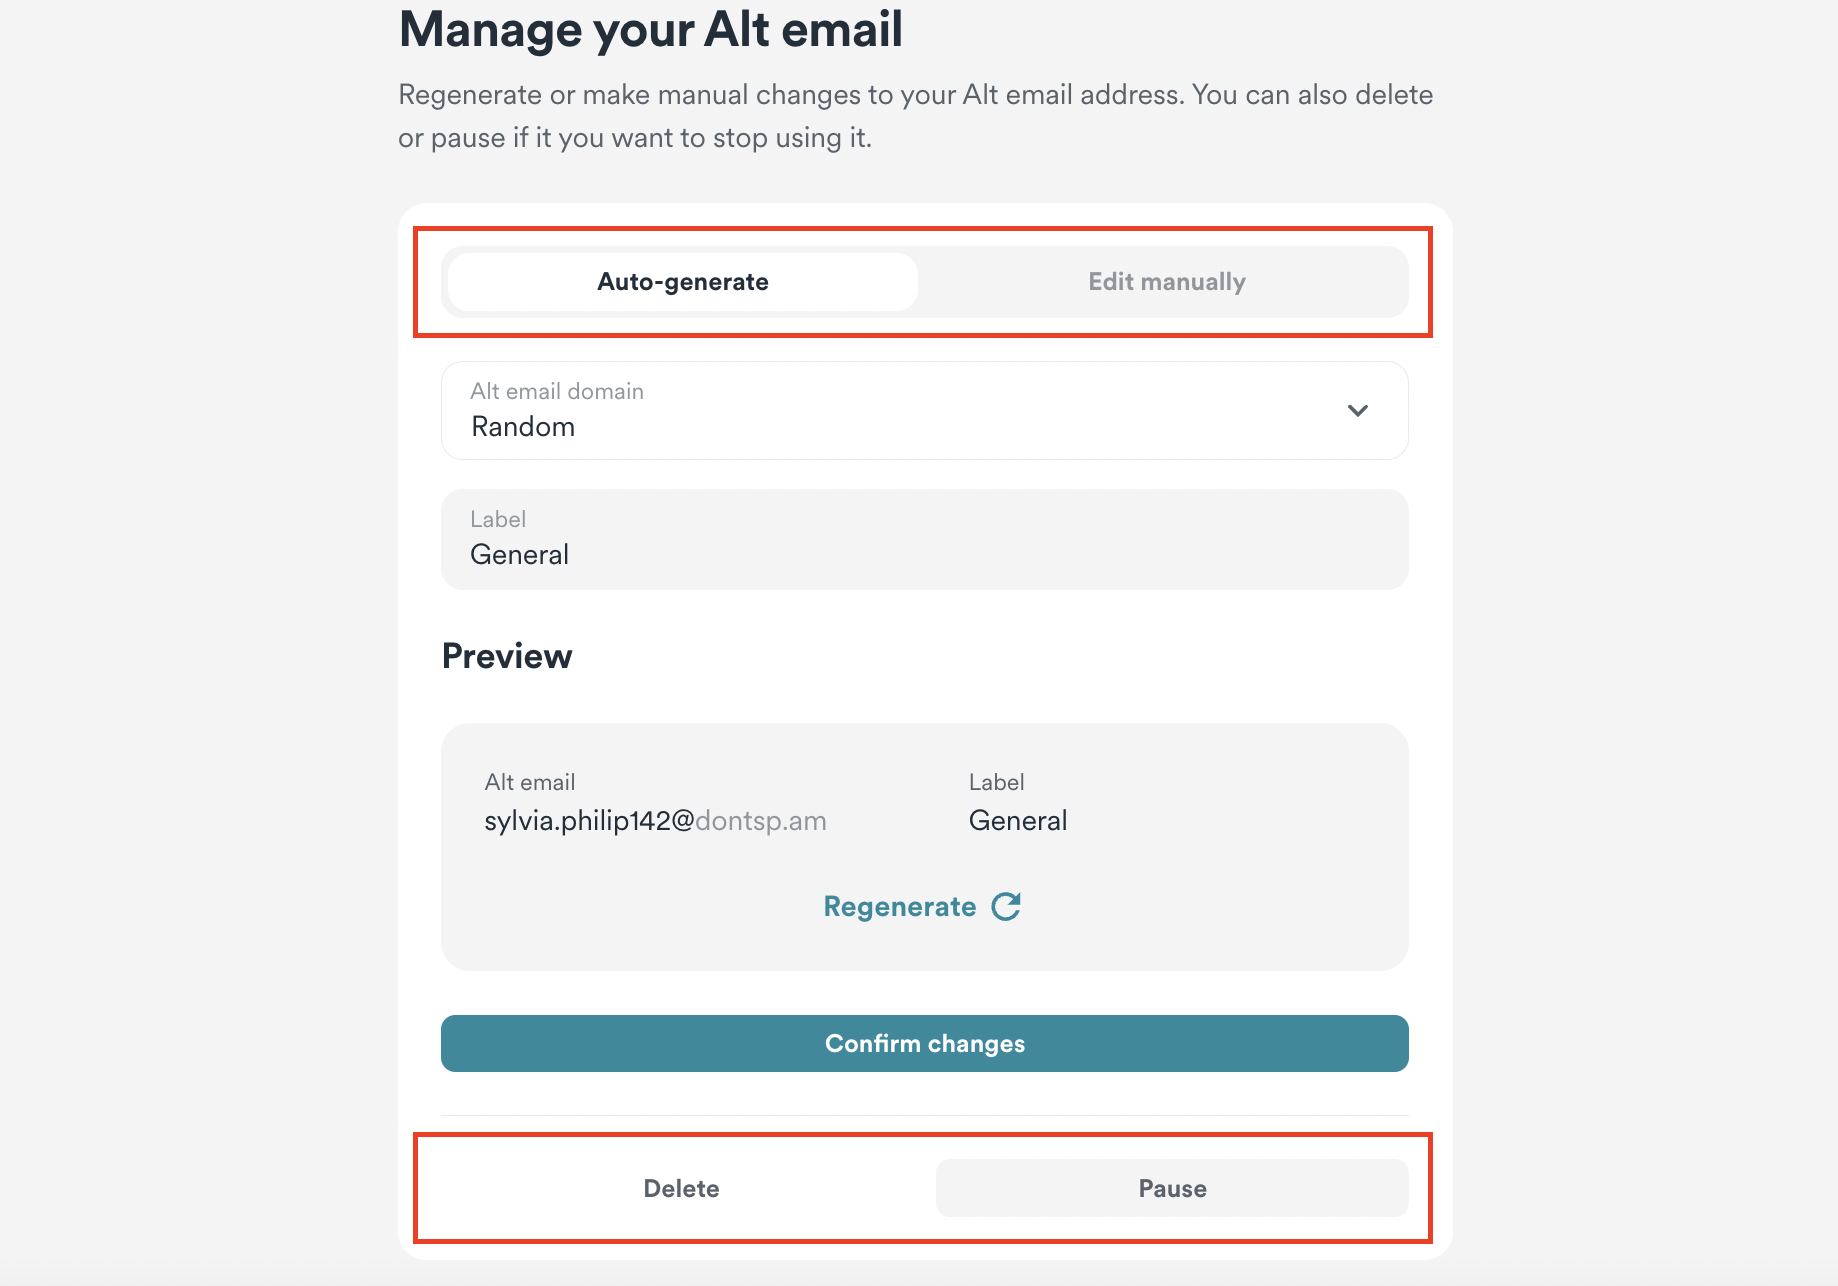The image size is (1838, 1286).
Task: Click the General label value in preview
Action: [x=1018, y=821]
